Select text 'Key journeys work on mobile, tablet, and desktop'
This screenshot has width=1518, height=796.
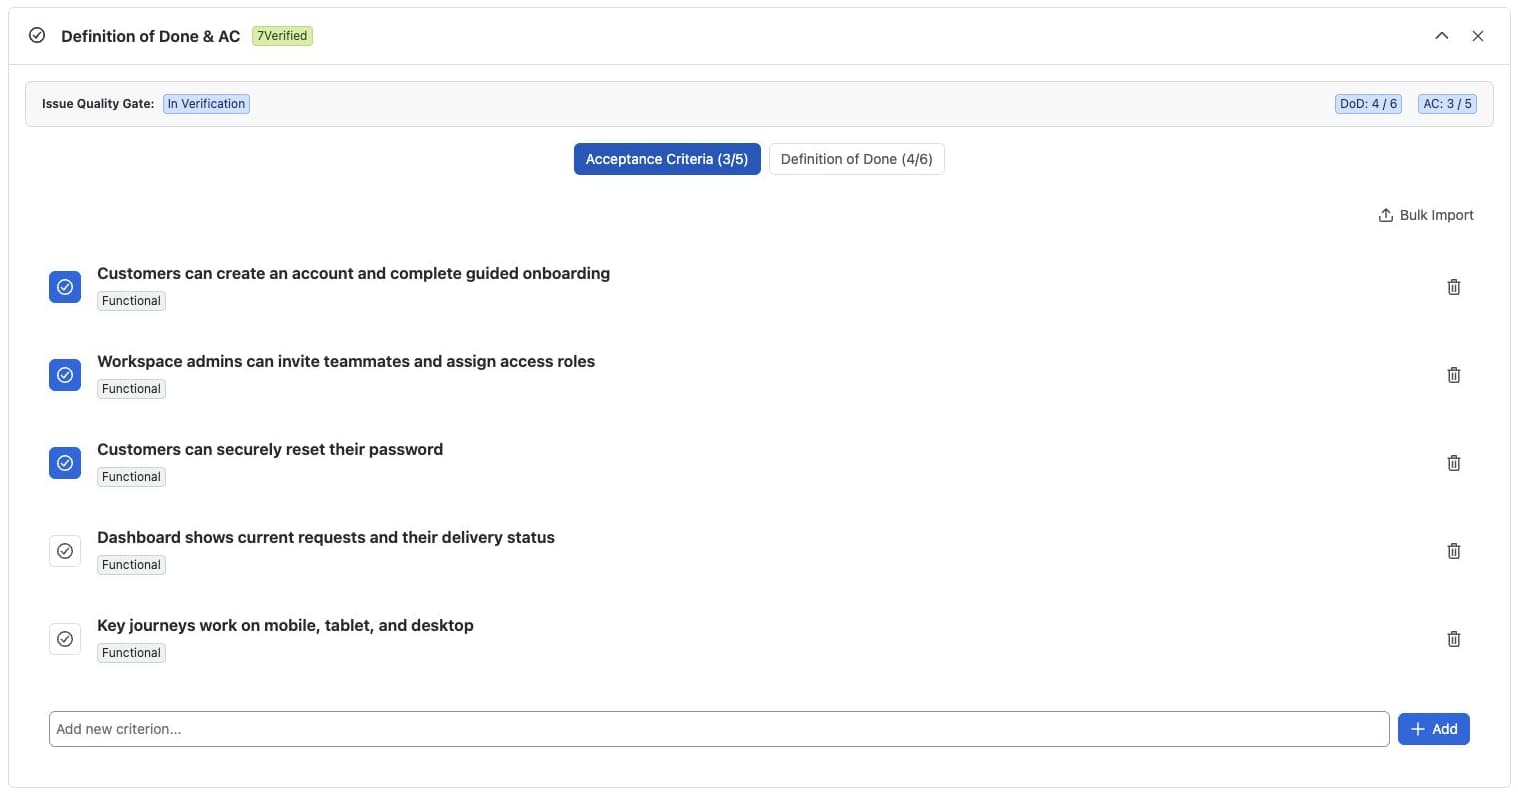click(285, 625)
